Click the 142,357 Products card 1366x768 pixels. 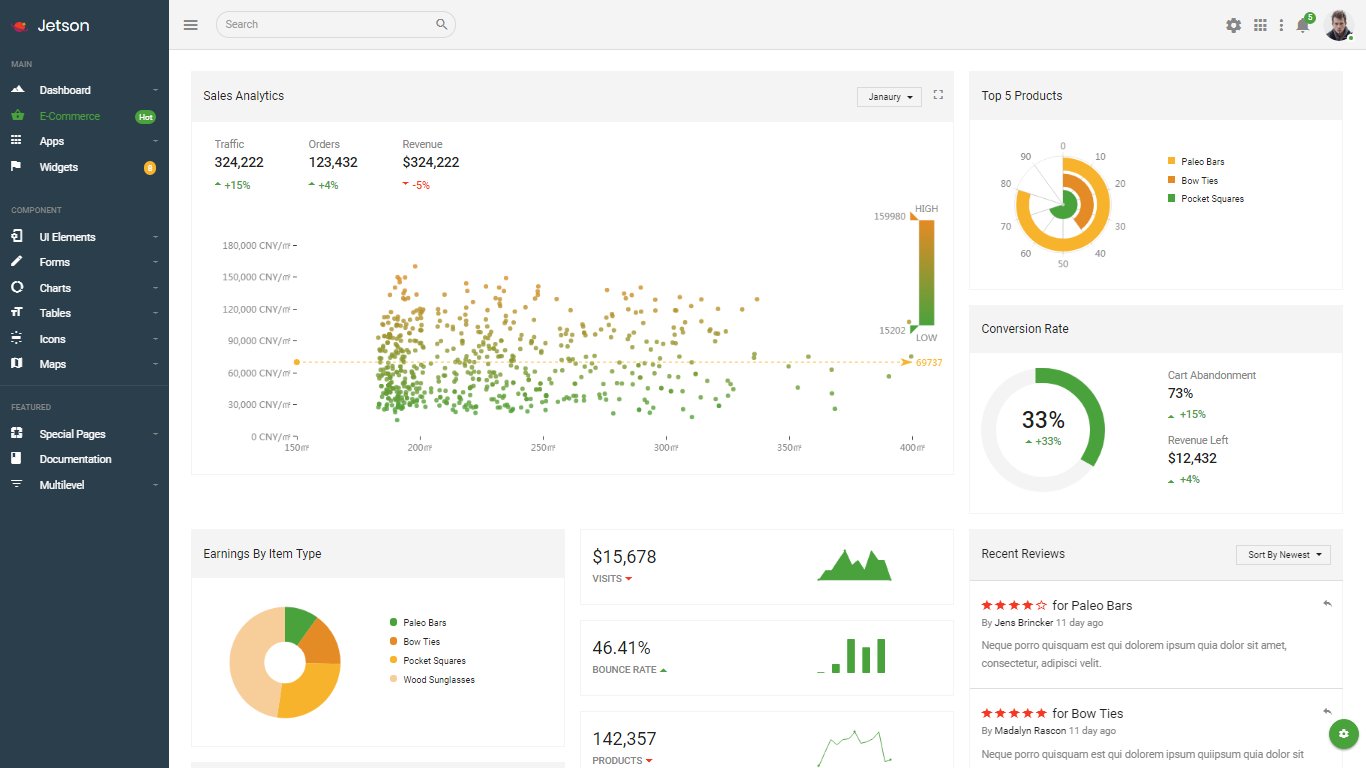click(767, 740)
